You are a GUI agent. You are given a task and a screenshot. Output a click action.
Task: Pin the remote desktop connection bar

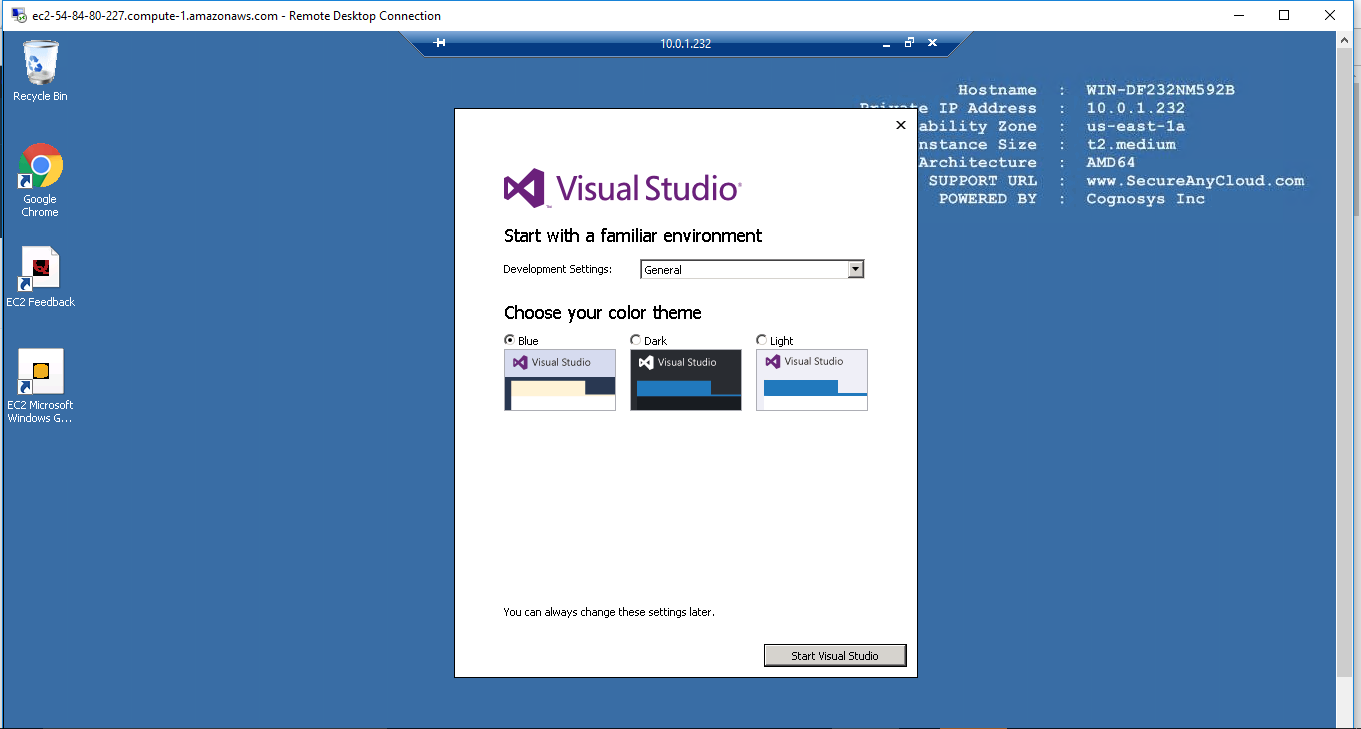point(439,43)
